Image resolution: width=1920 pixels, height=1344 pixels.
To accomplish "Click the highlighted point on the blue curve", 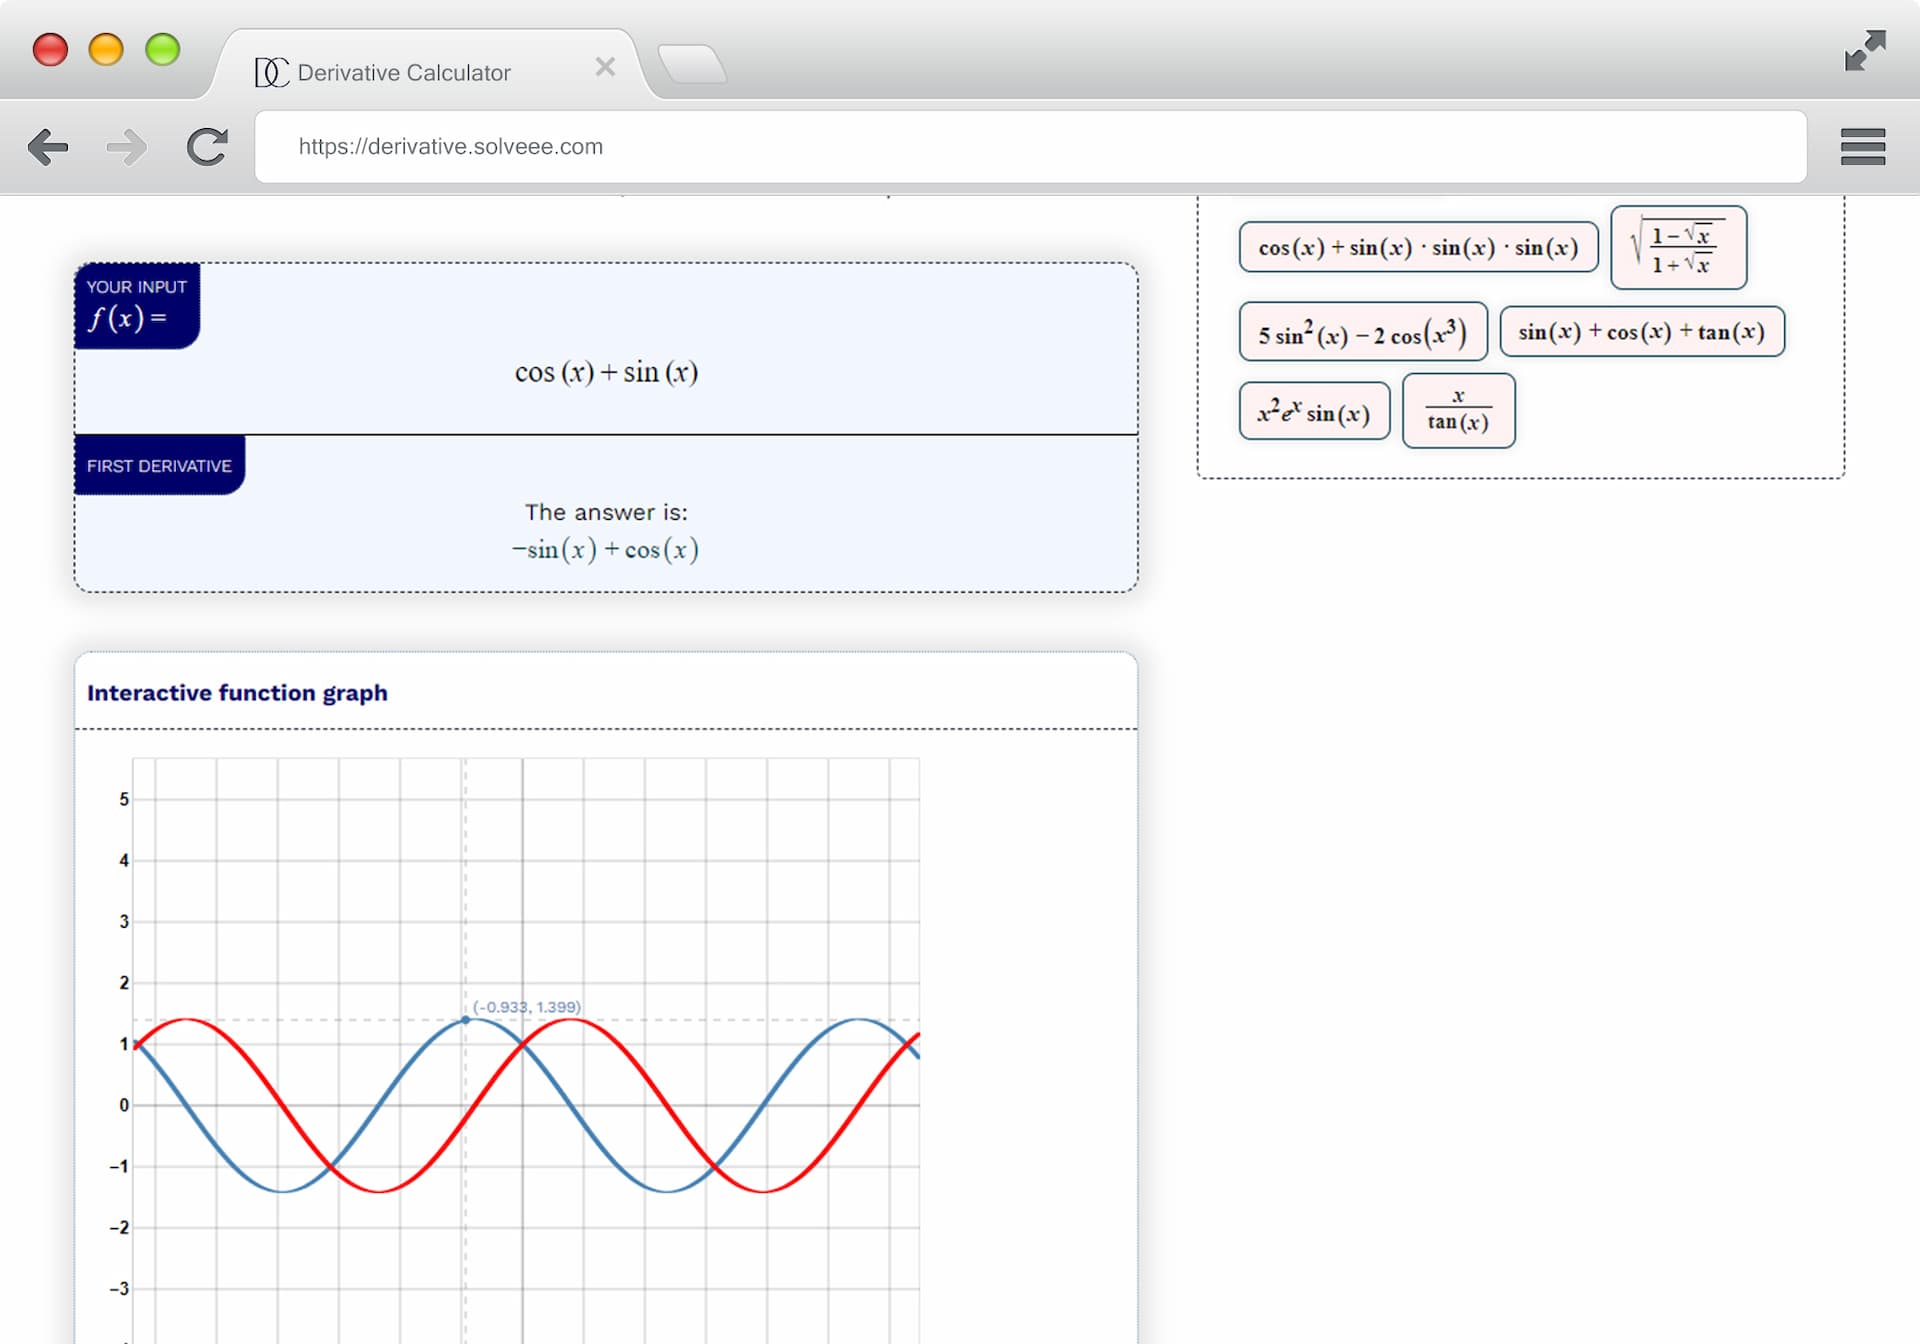I will [465, 1020].
